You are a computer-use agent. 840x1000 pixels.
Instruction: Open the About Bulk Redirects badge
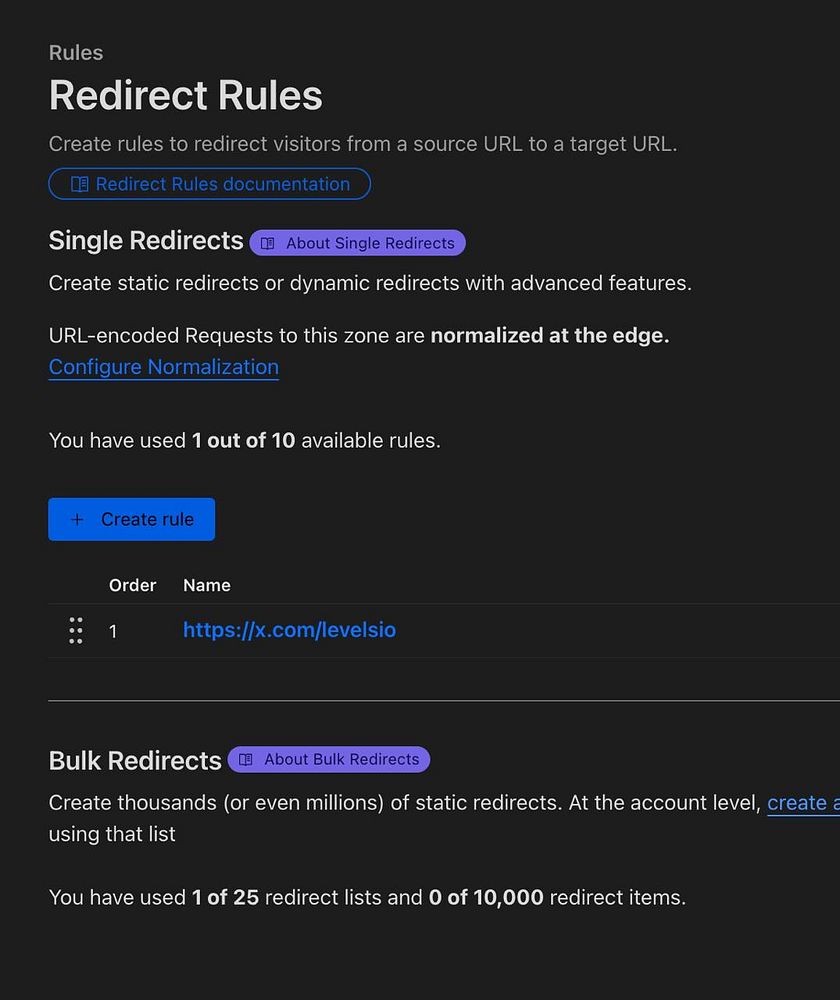point(329,759)
